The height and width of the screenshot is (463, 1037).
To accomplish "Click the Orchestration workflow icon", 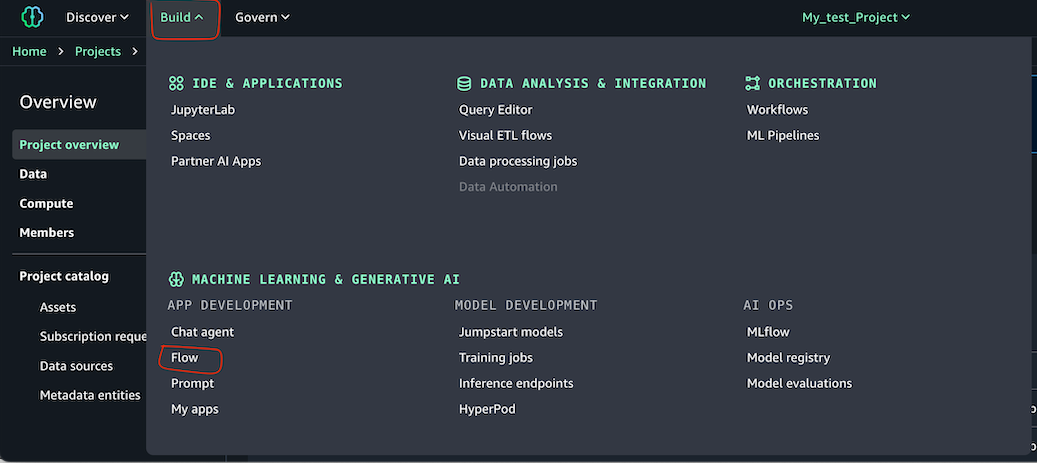I will point(752,83).
